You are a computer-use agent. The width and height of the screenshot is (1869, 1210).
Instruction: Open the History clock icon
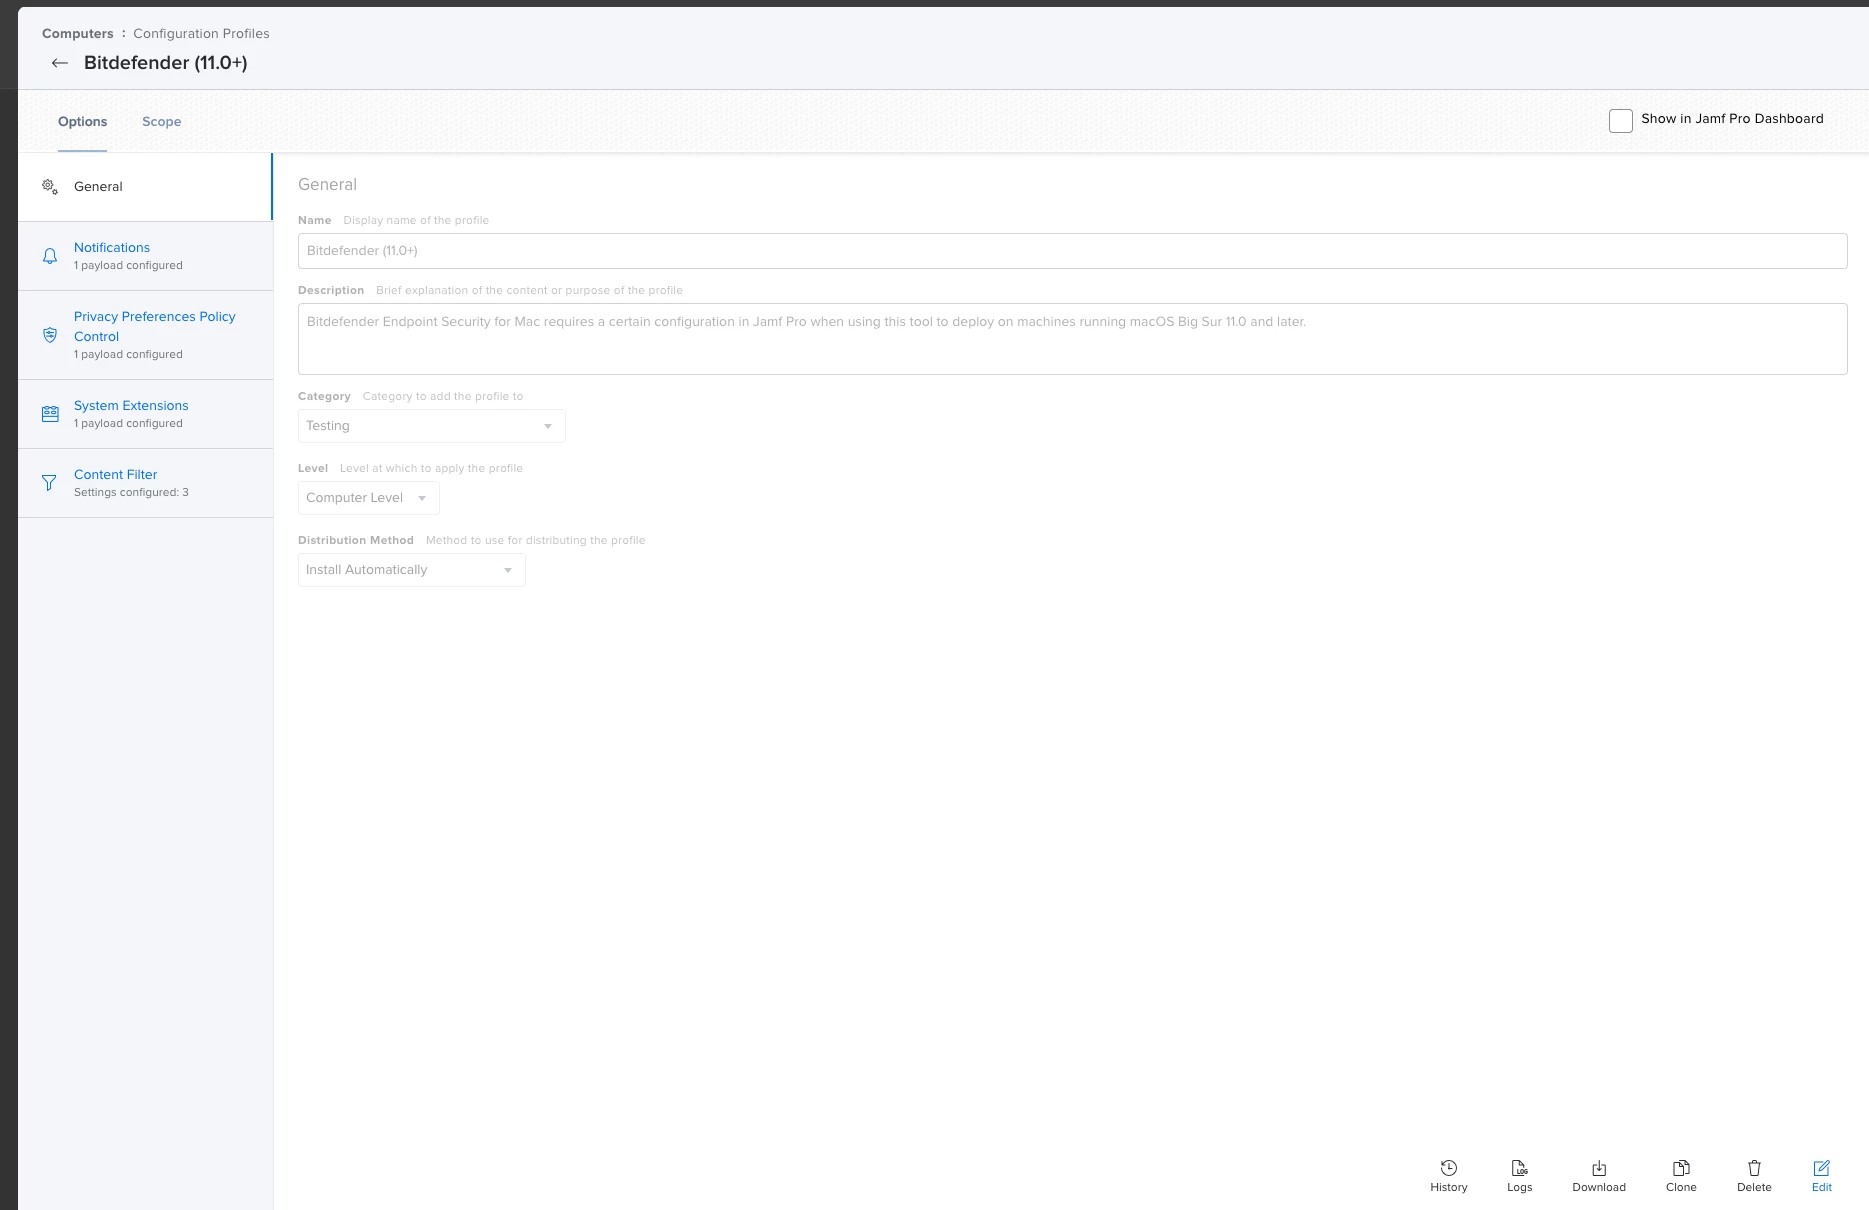coord(1448,1168)
